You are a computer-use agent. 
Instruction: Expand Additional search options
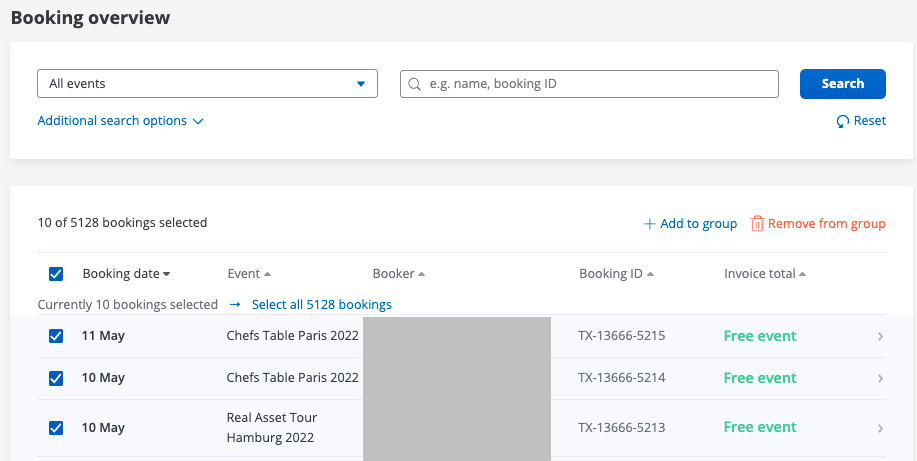120,121
